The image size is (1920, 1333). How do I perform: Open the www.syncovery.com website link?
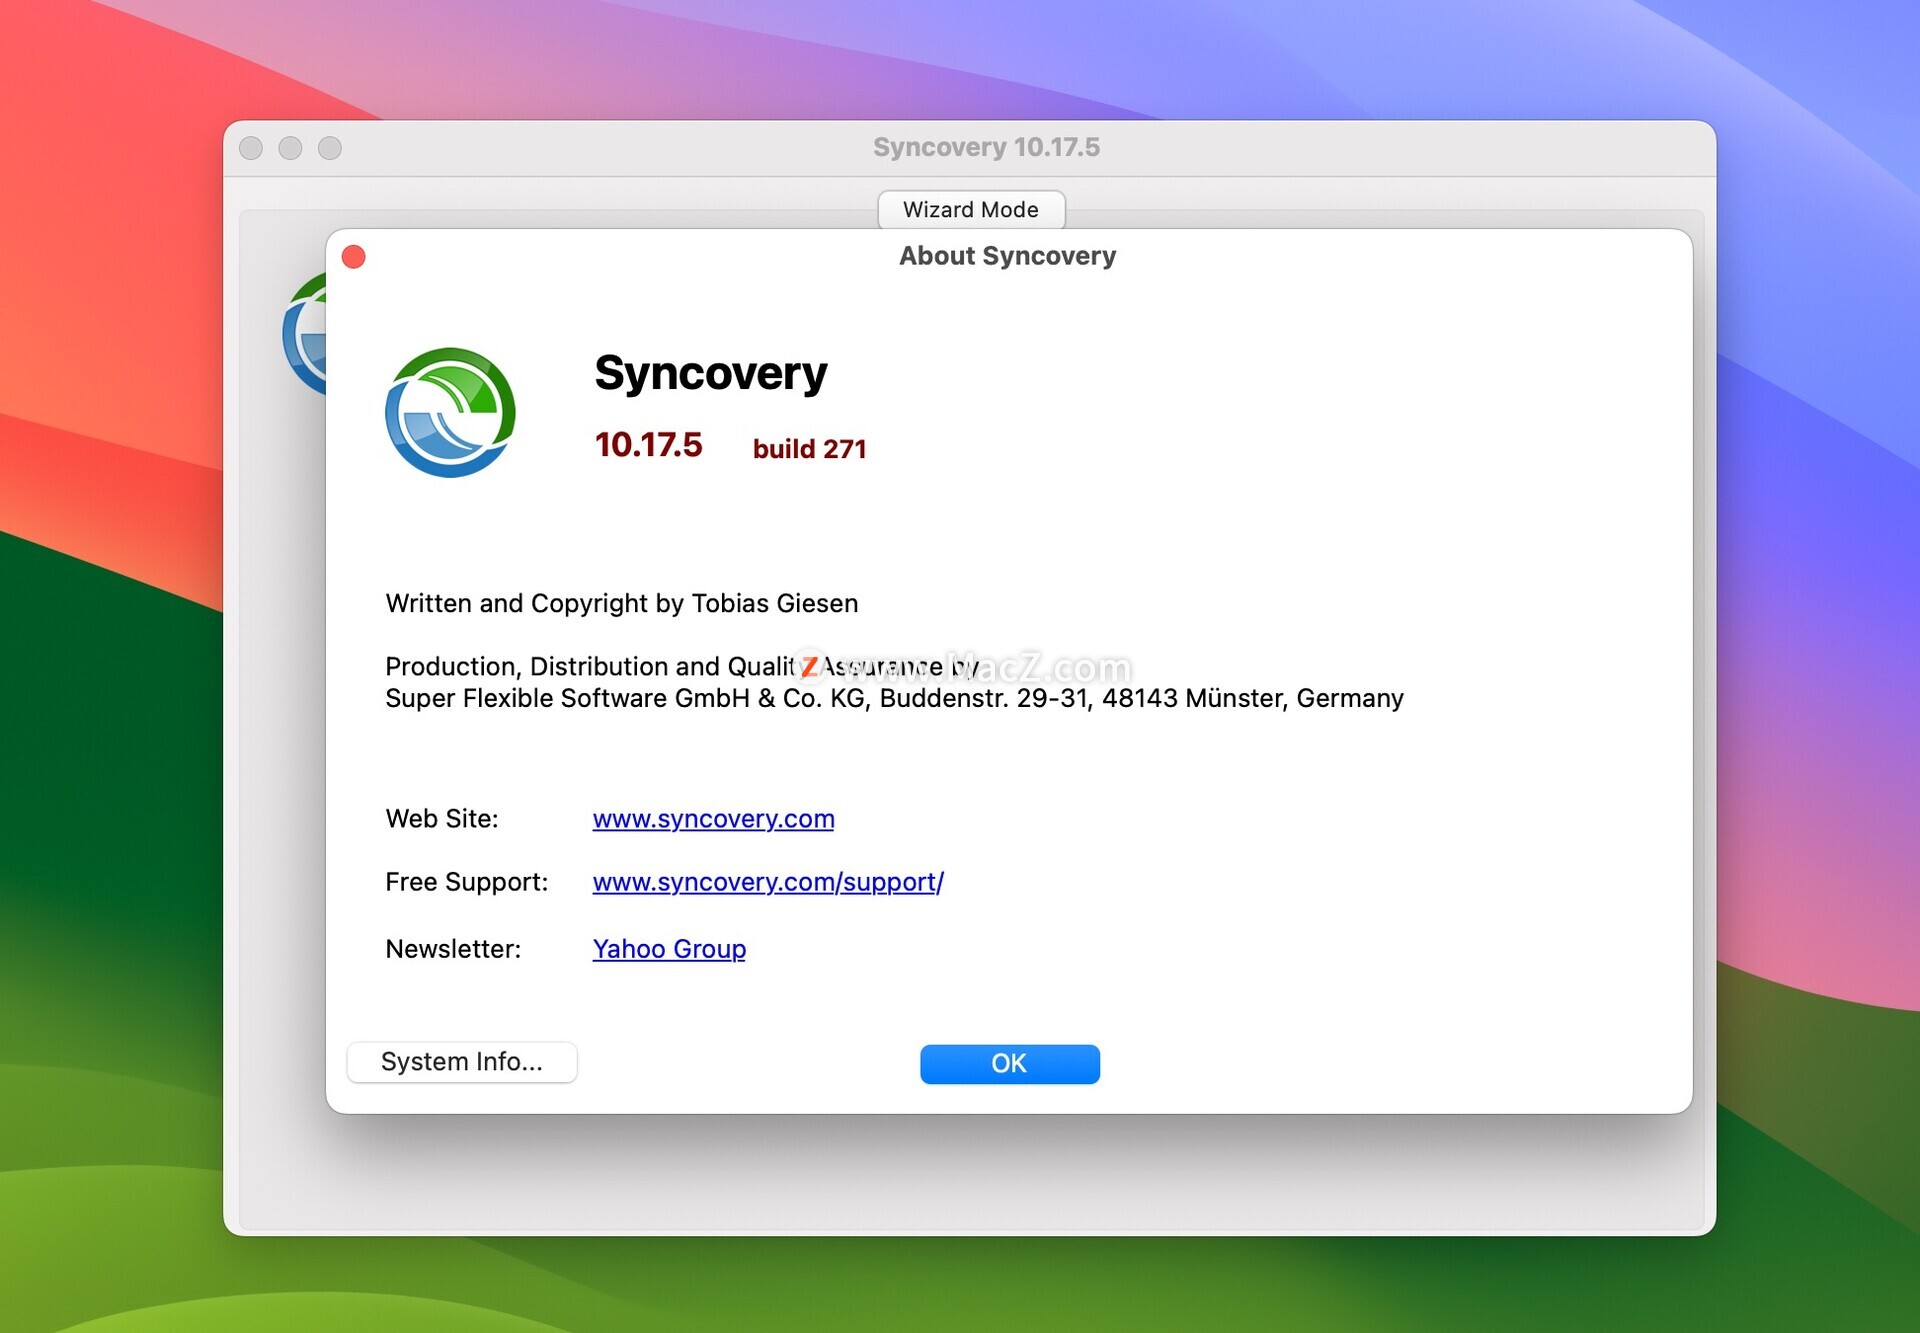pos(713,818)
